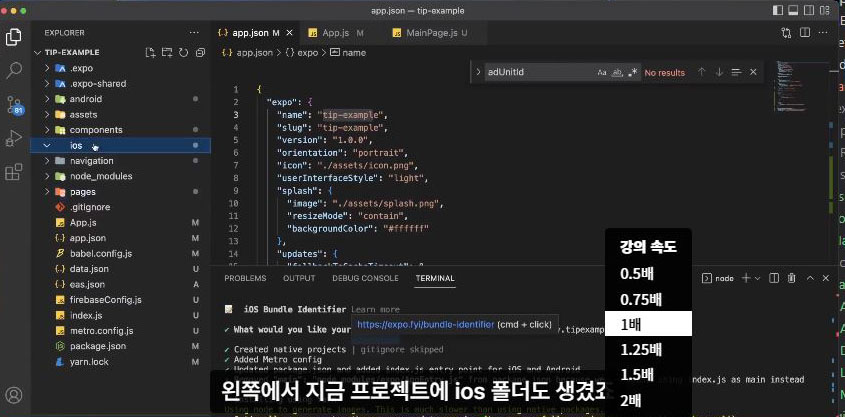Toggle find in selection
The height and width of the screenshot is (417, 845).
(x=736, y=72)
